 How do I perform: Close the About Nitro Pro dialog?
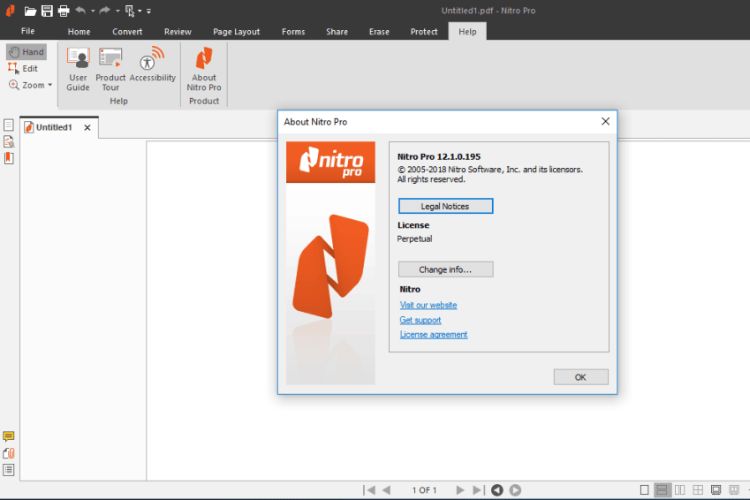pos(605,122)
